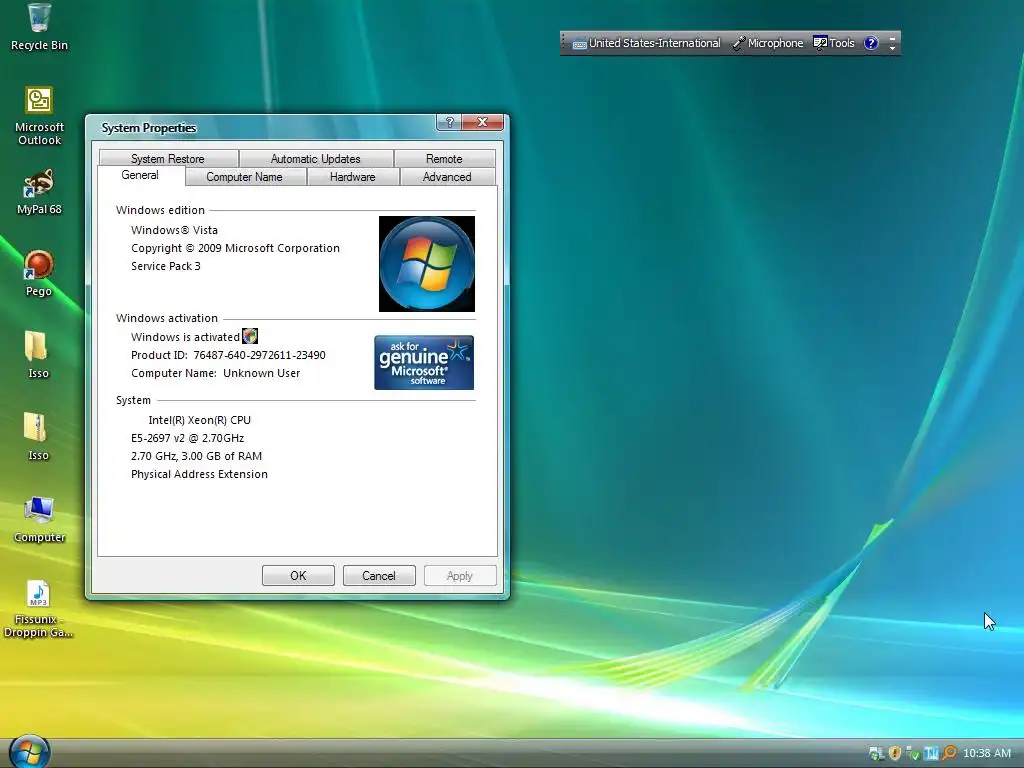Screen dimensions: 1024x768
Task: Click the 2.70 GHz, 3.00 GB of RAM text
Action: coord(197,456)
